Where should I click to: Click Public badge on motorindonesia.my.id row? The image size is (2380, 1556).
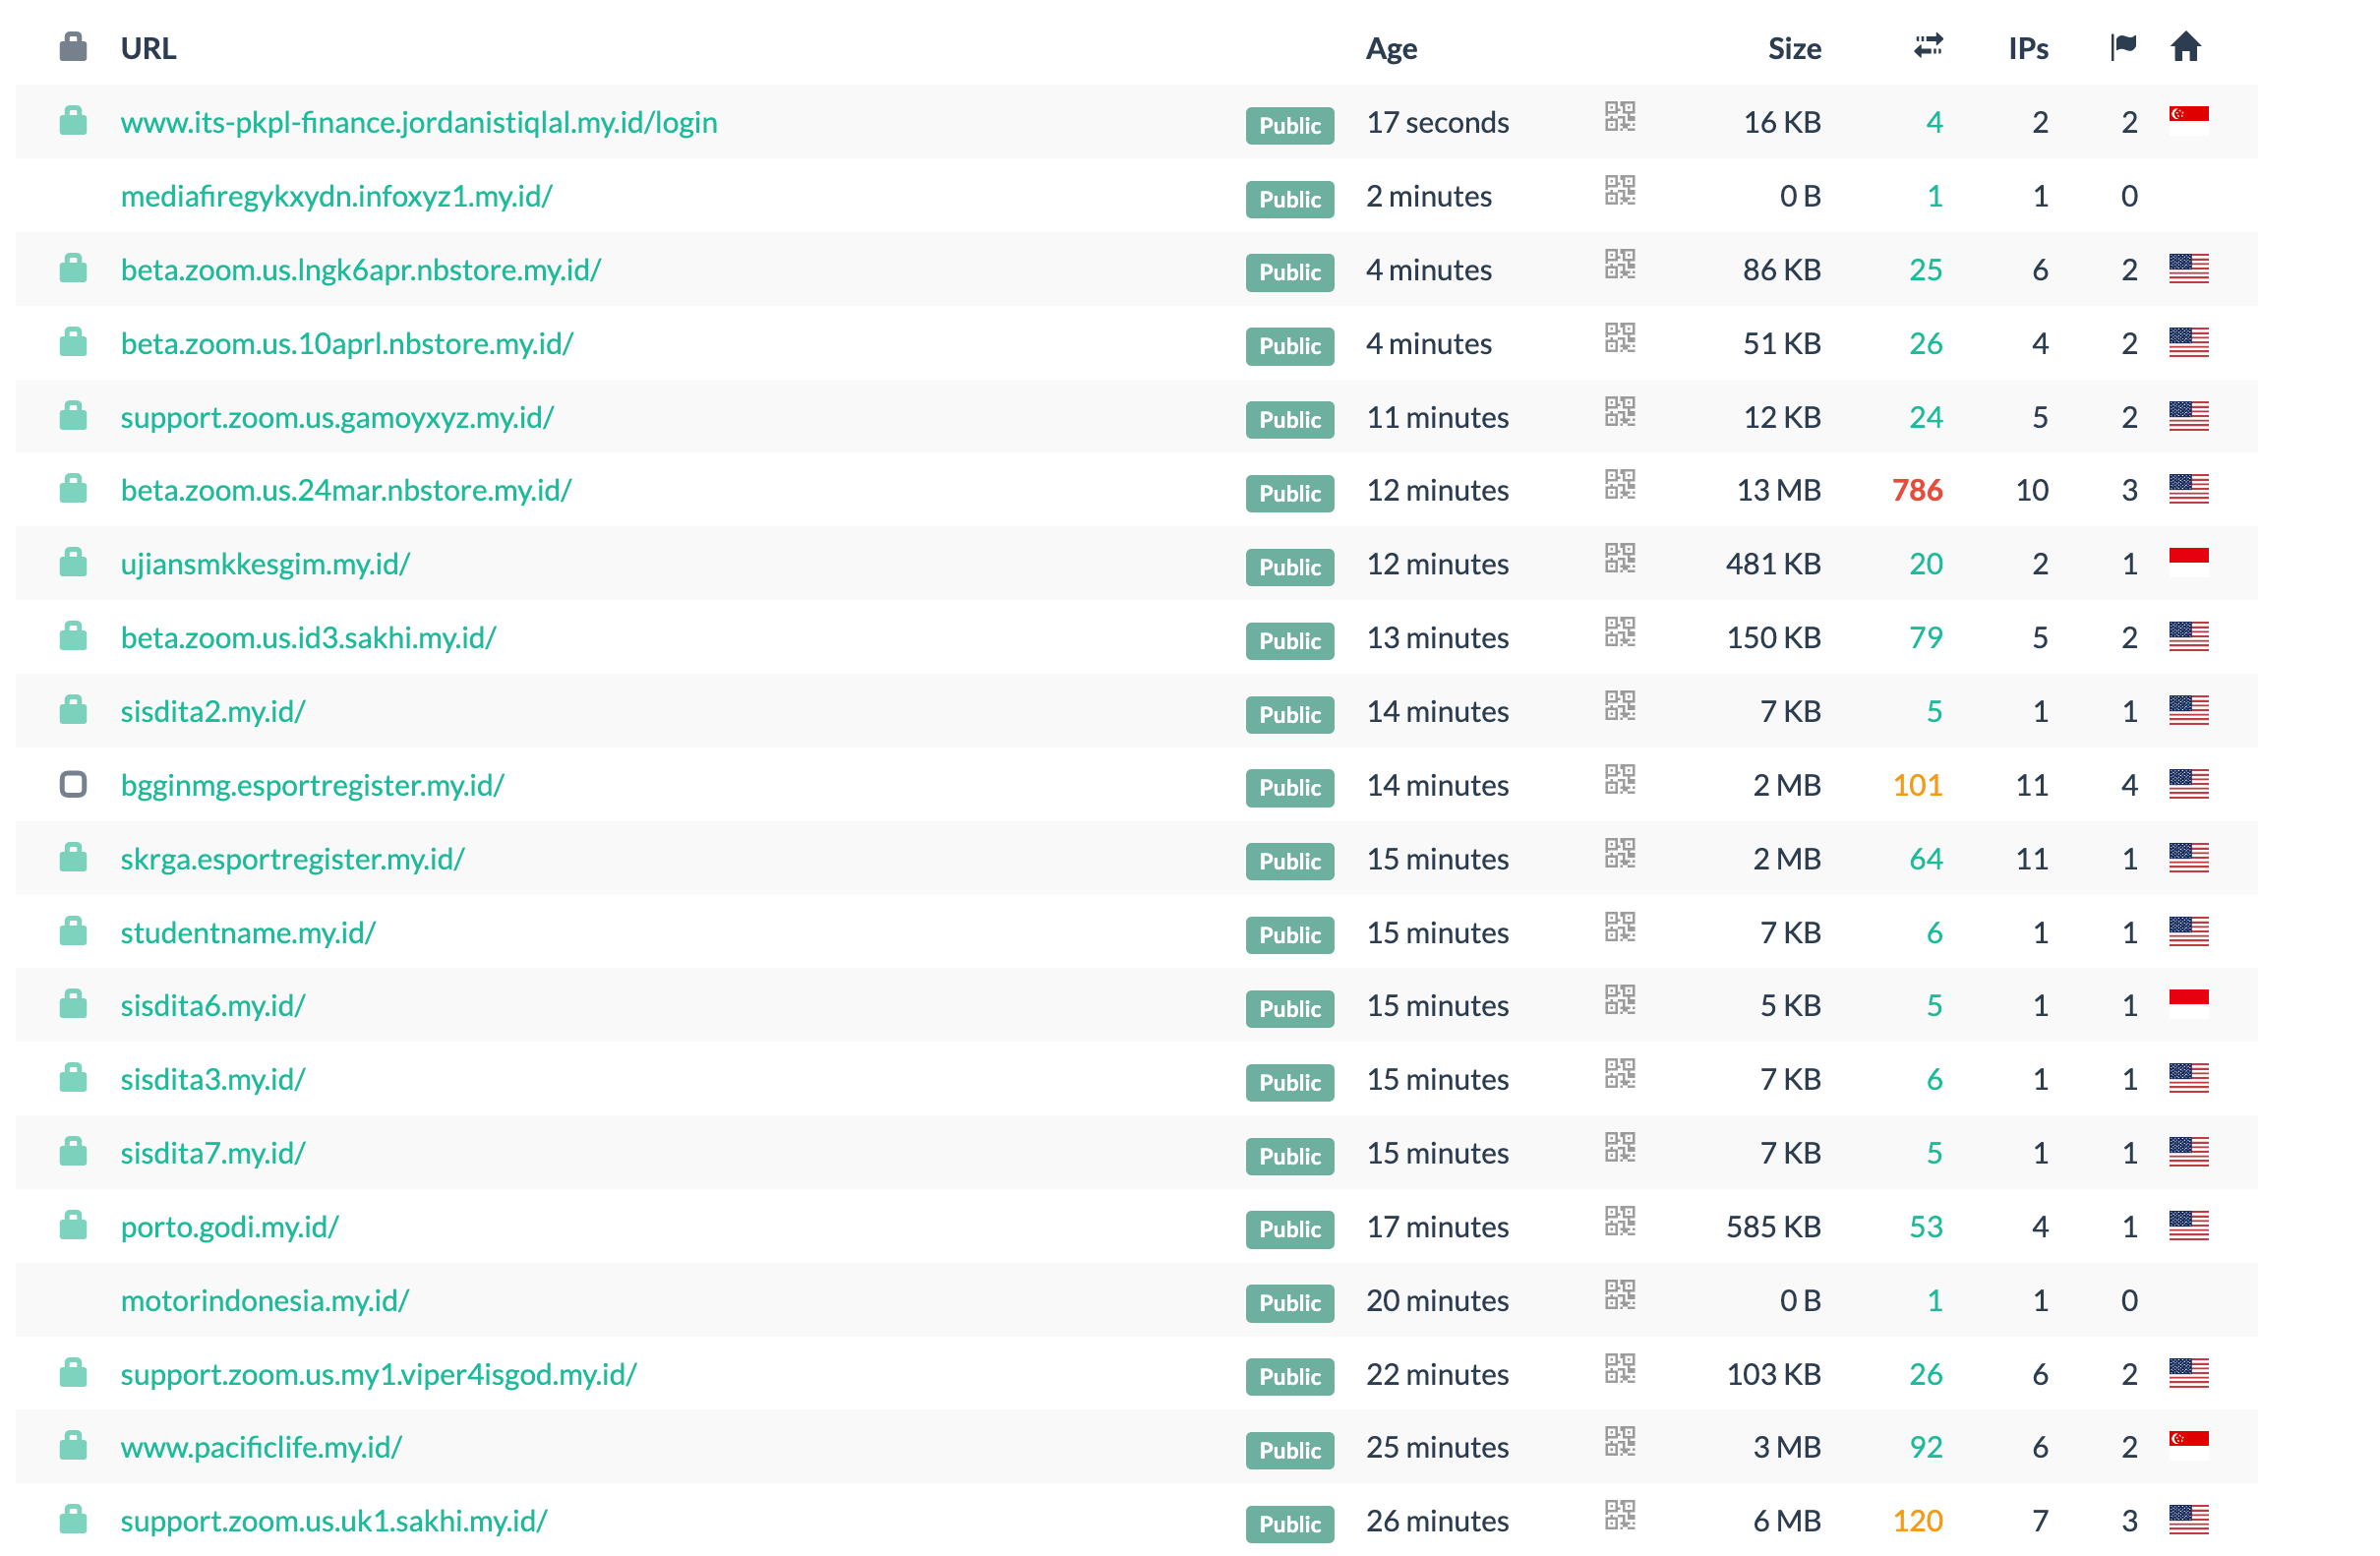[1289, 1304]
